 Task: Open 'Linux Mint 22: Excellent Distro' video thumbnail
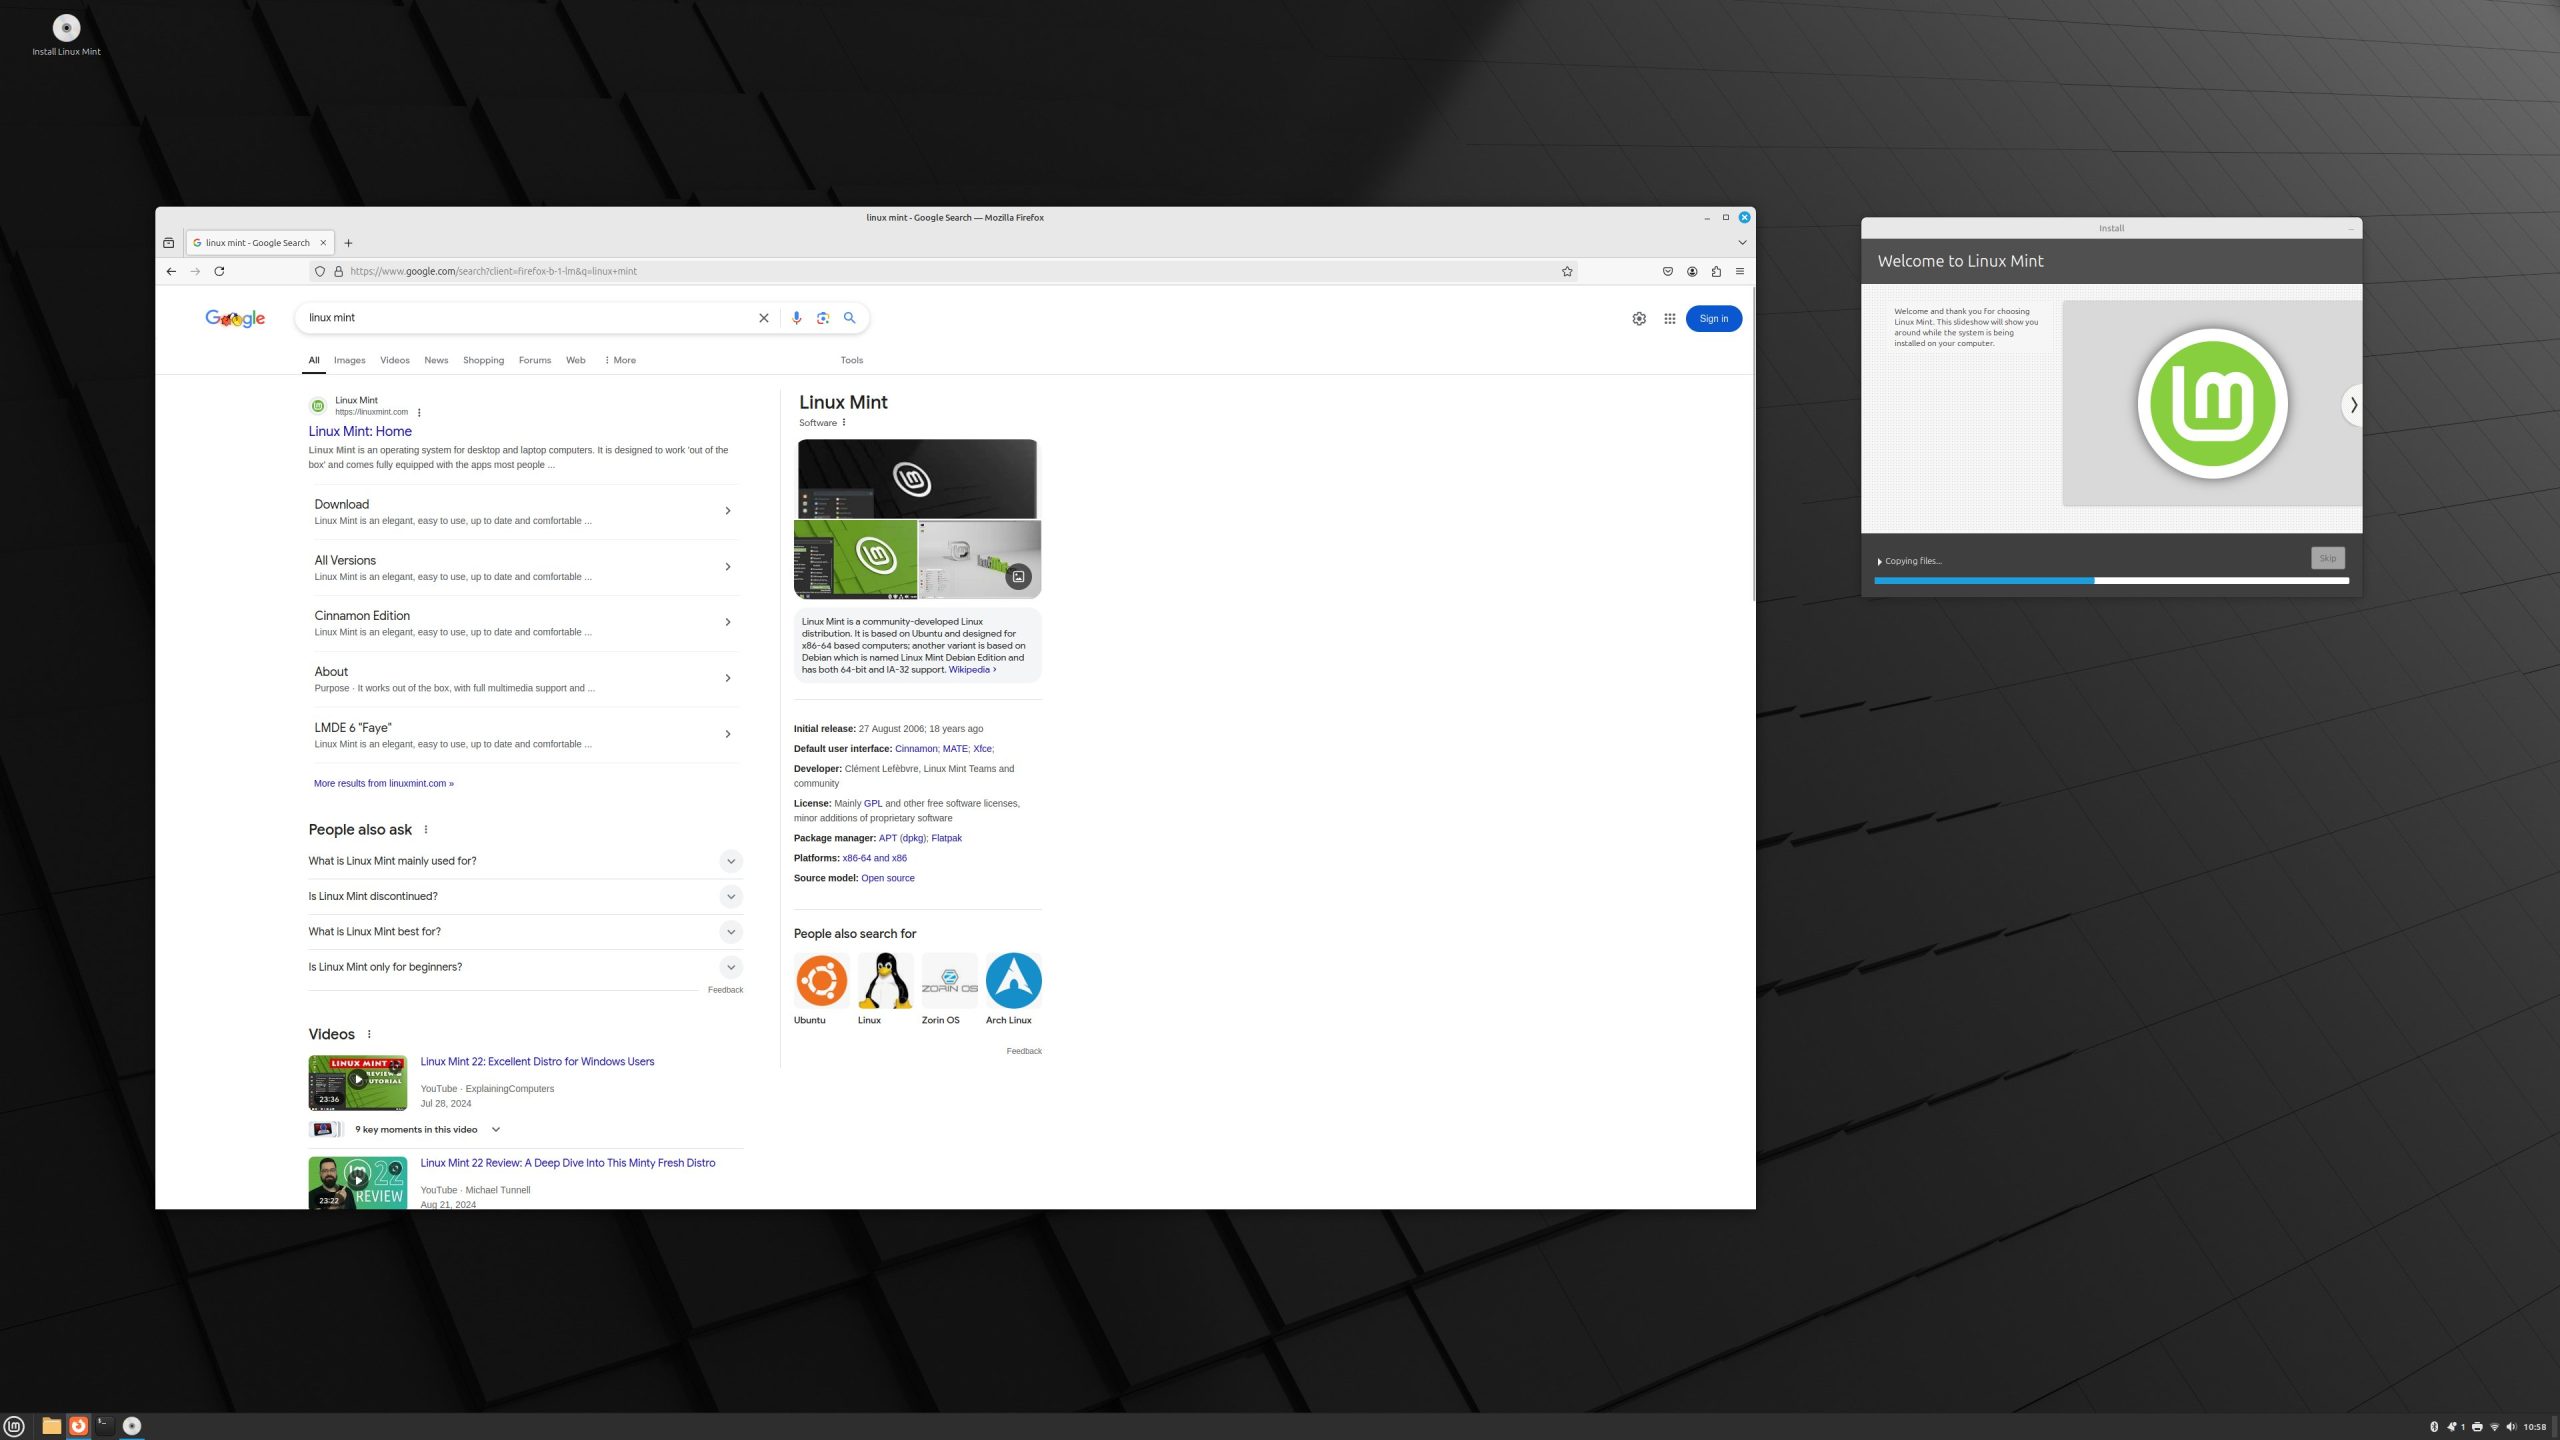(x=357, y=1083)
